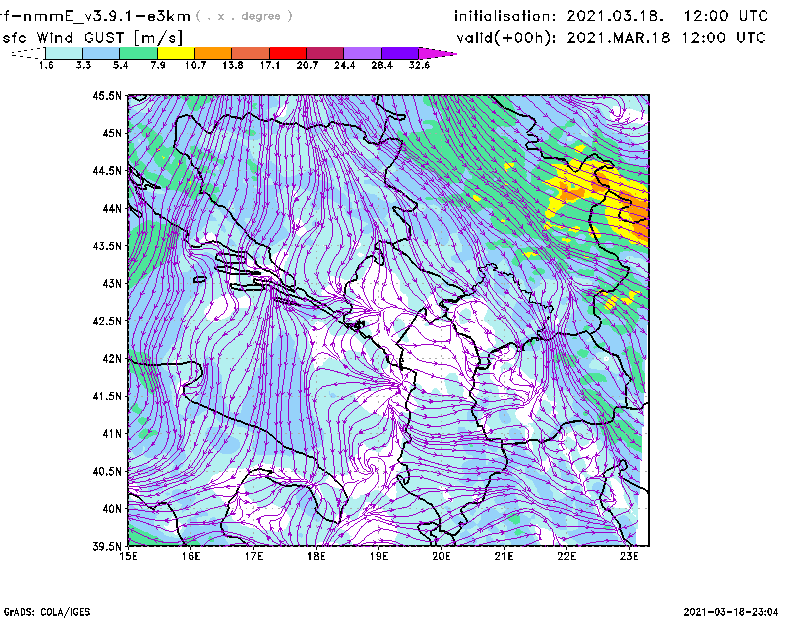Click the legend value 20.7
Viewport: 800px width, 618px height.
[x=307, y=65]
